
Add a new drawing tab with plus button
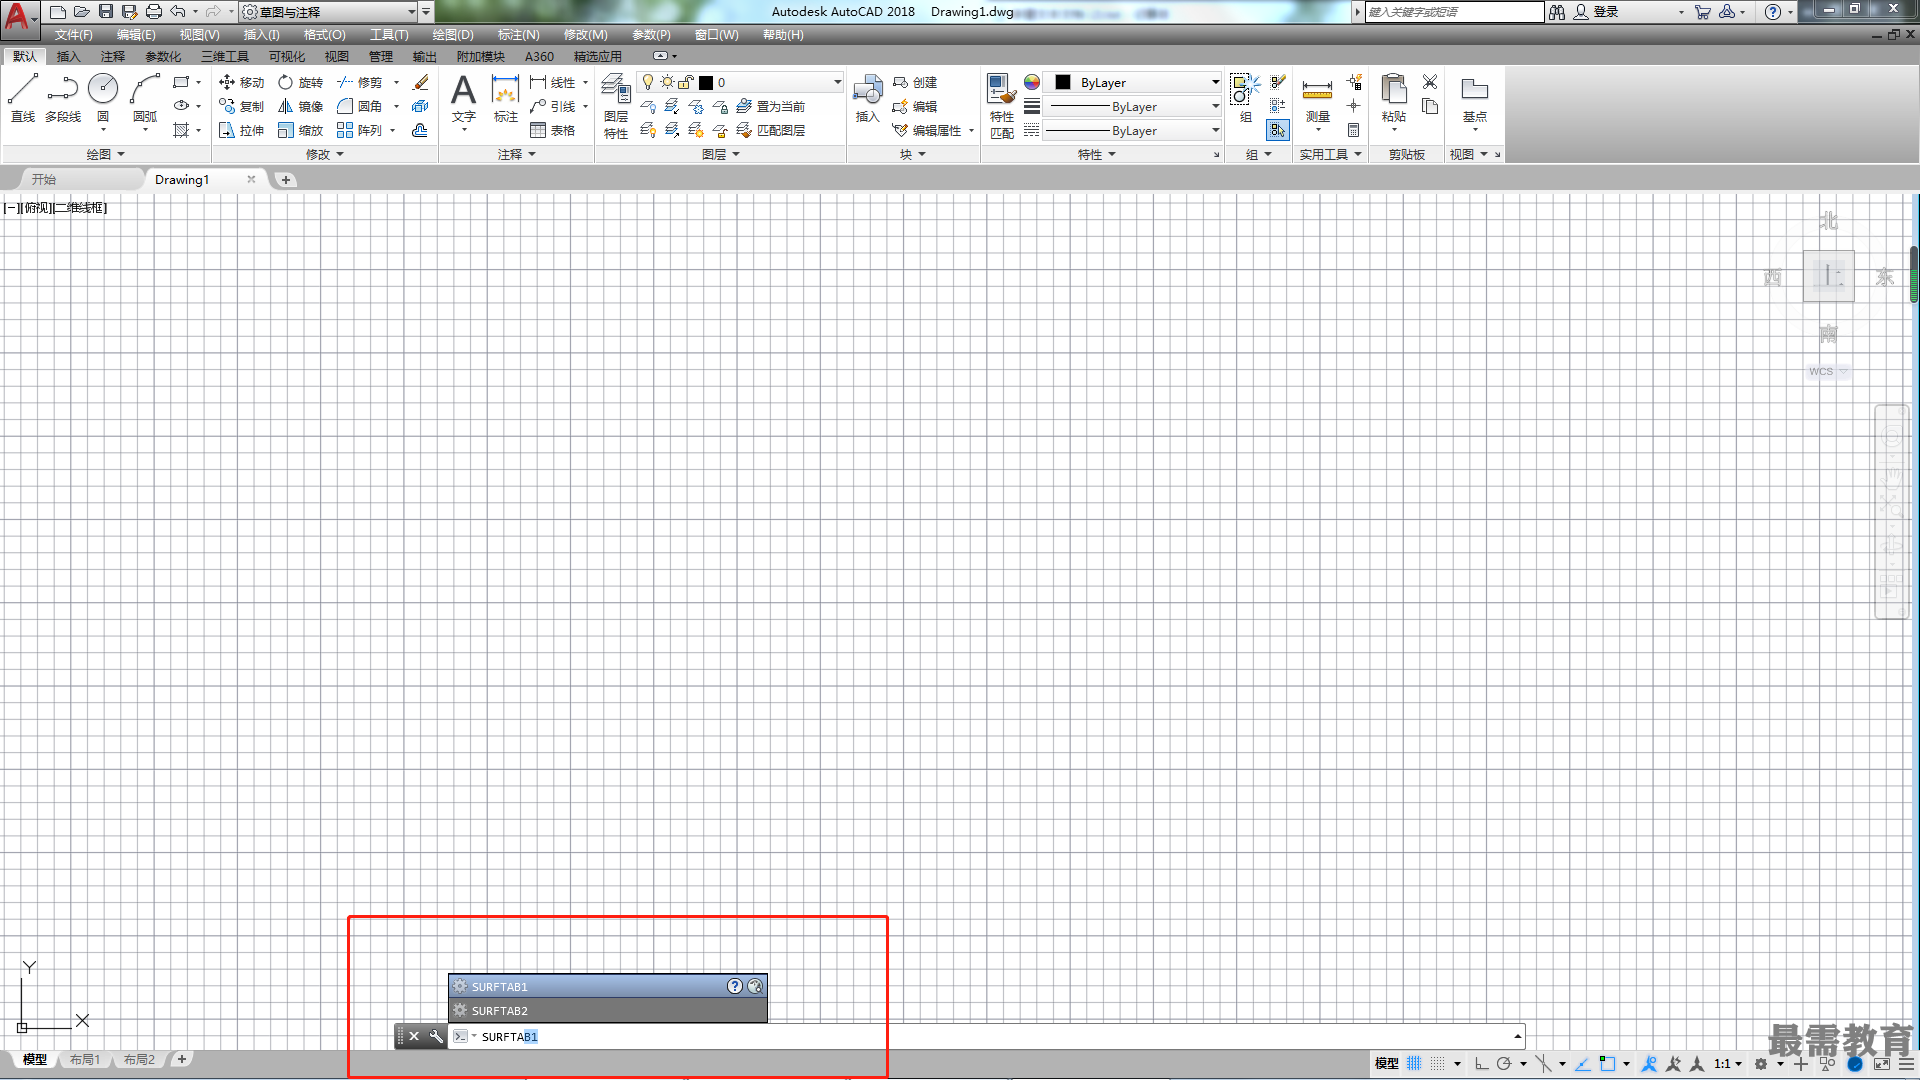tap(286, 179)
